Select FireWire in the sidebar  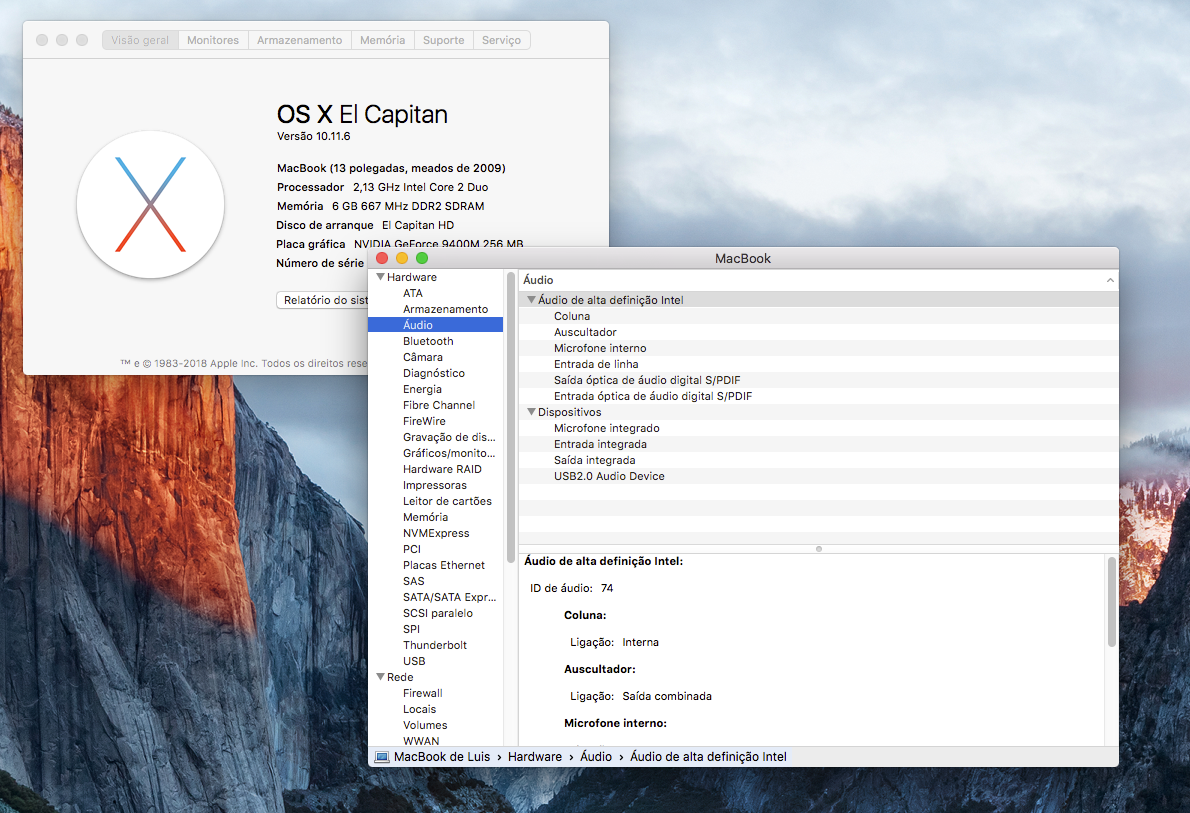tap(424, 421)
